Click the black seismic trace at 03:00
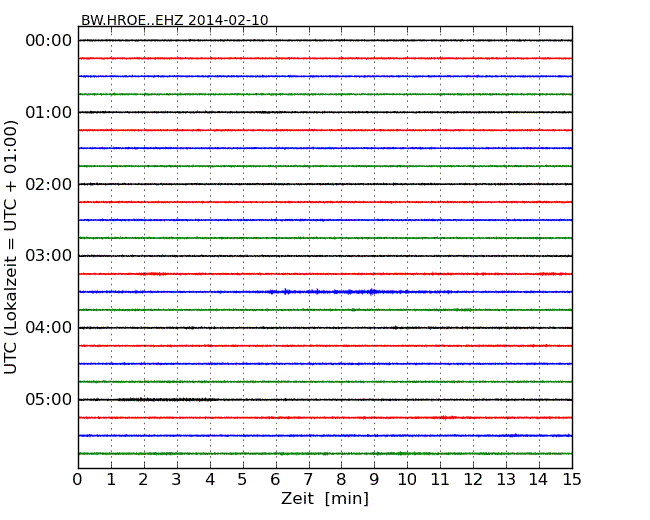The height and width of the screenshot is (520, 650). (x=325, y=256)
